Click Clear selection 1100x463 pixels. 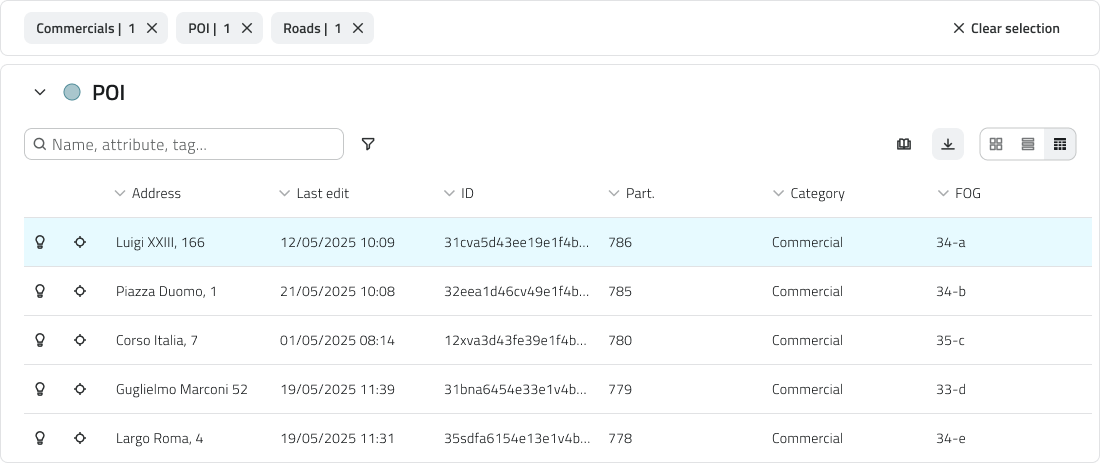pos(1006,28)
